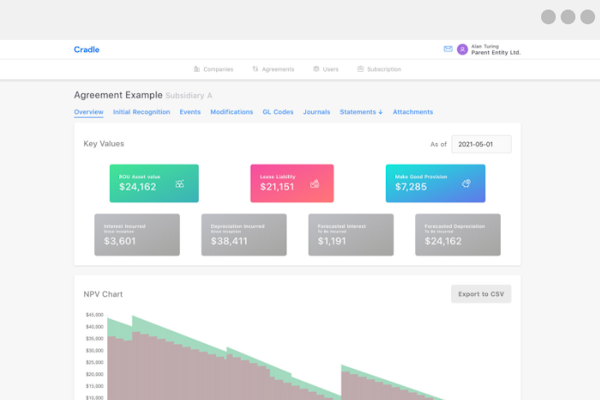
Task: Click the Users nav icon
Action: pos(316,69)
